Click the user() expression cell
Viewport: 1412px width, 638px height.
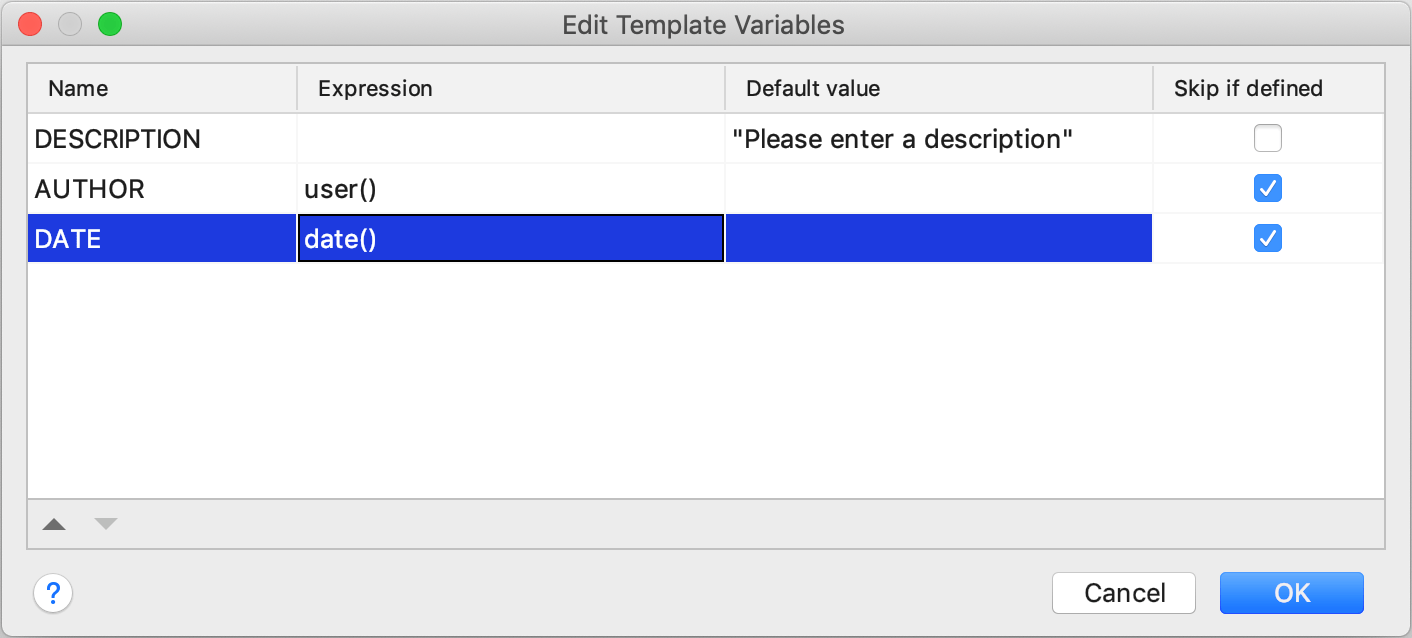tap(450, 188)
